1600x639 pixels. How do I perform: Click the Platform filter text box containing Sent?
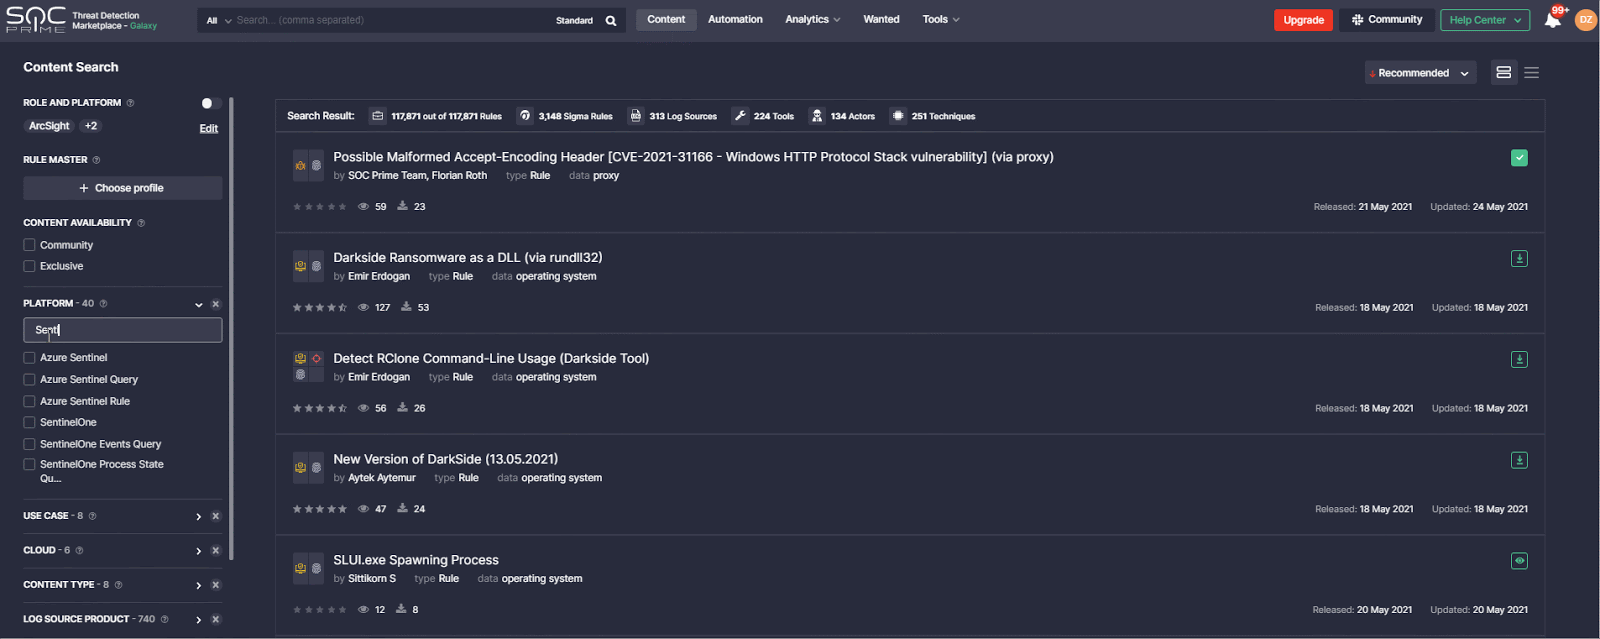tap(123, 330)
